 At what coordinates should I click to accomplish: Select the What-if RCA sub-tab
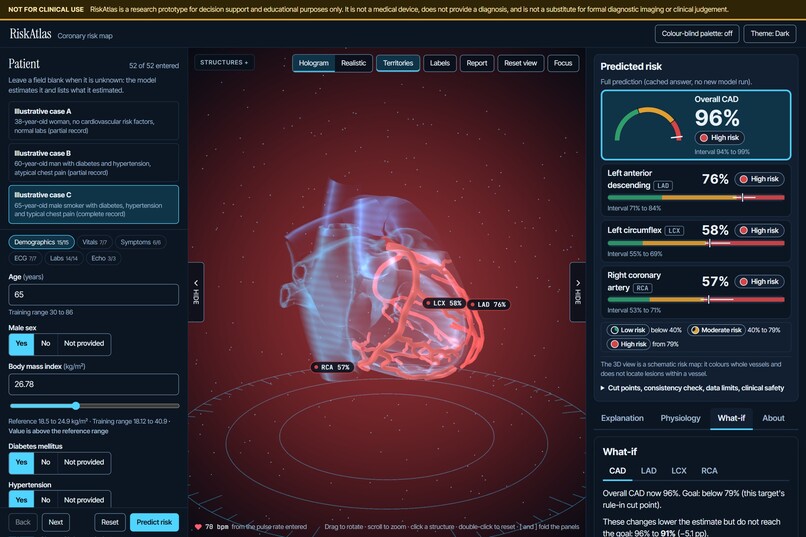(709, 471)
